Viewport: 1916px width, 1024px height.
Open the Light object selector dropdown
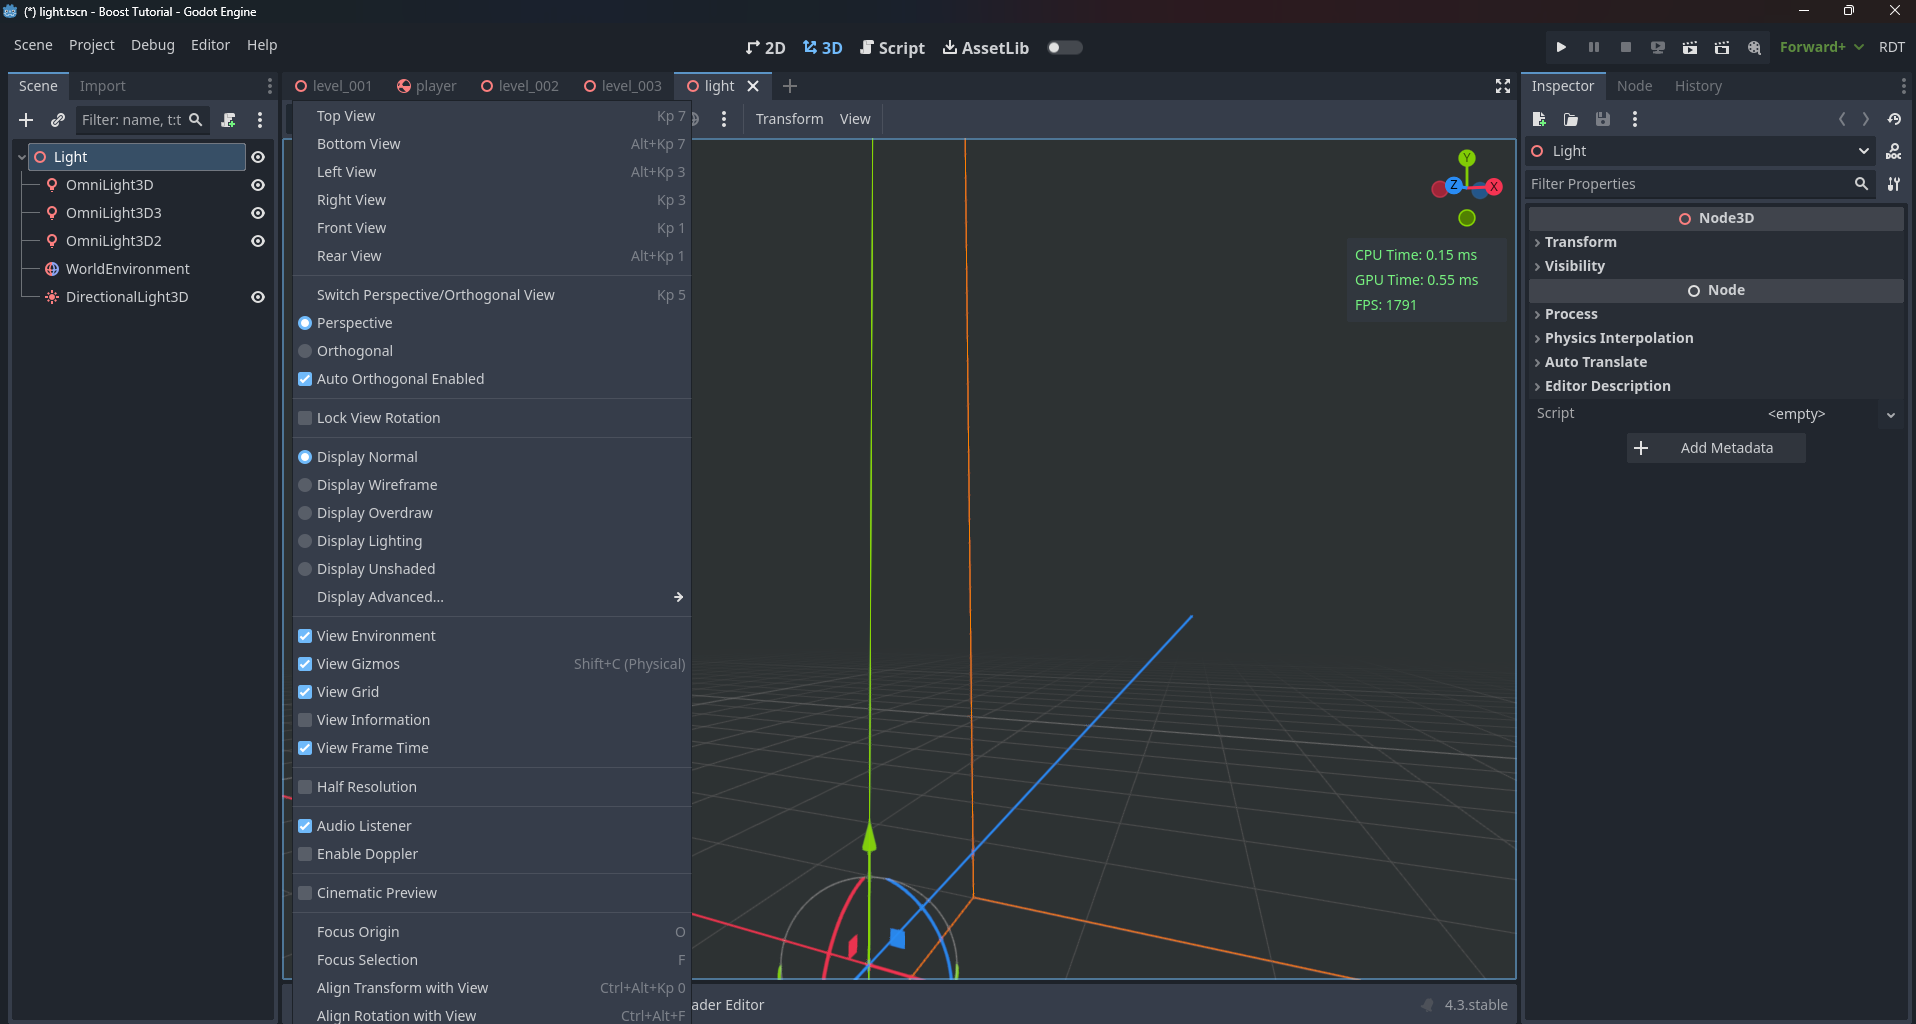coord(1700,151)
